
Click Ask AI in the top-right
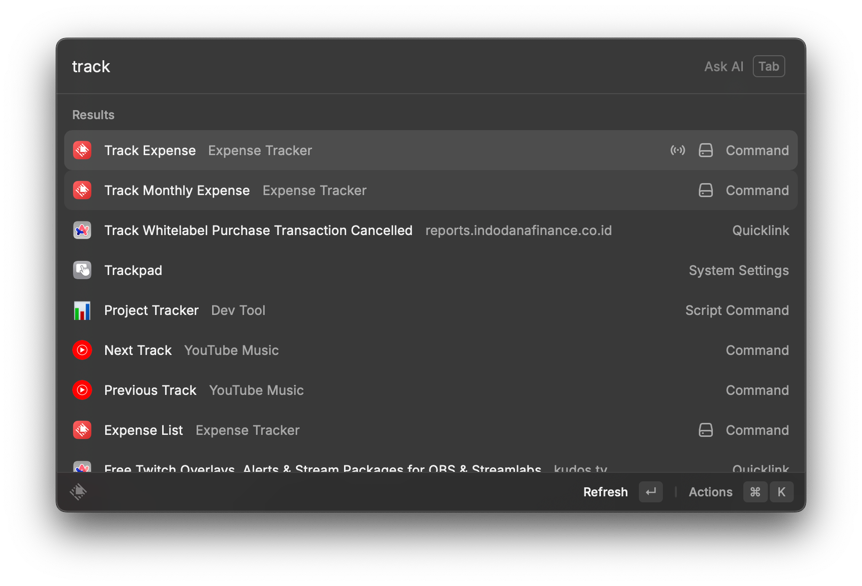[723, 66]
